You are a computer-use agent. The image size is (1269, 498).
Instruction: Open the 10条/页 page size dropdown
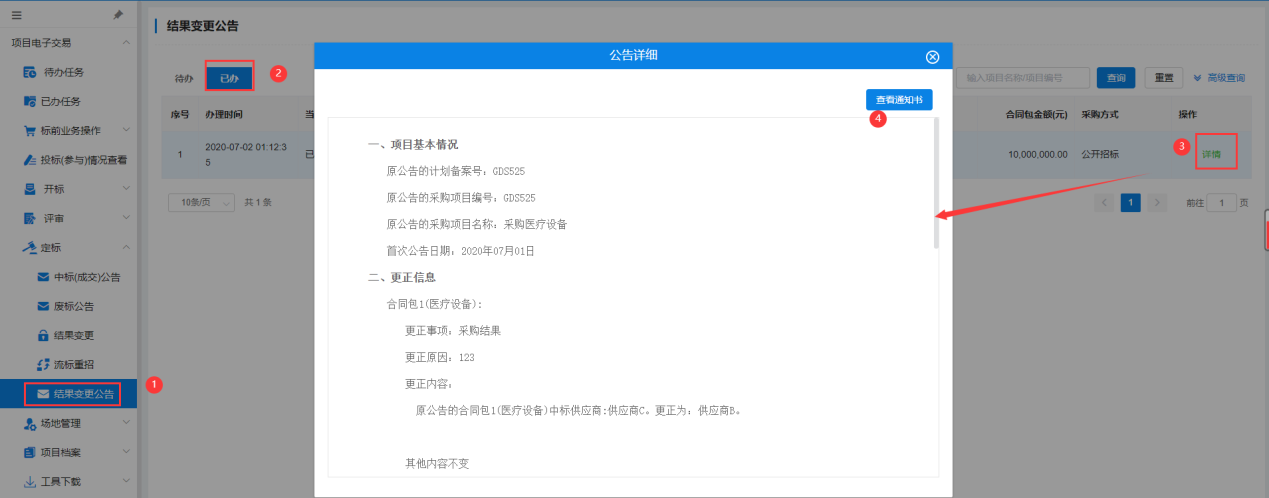click(201, 202)
